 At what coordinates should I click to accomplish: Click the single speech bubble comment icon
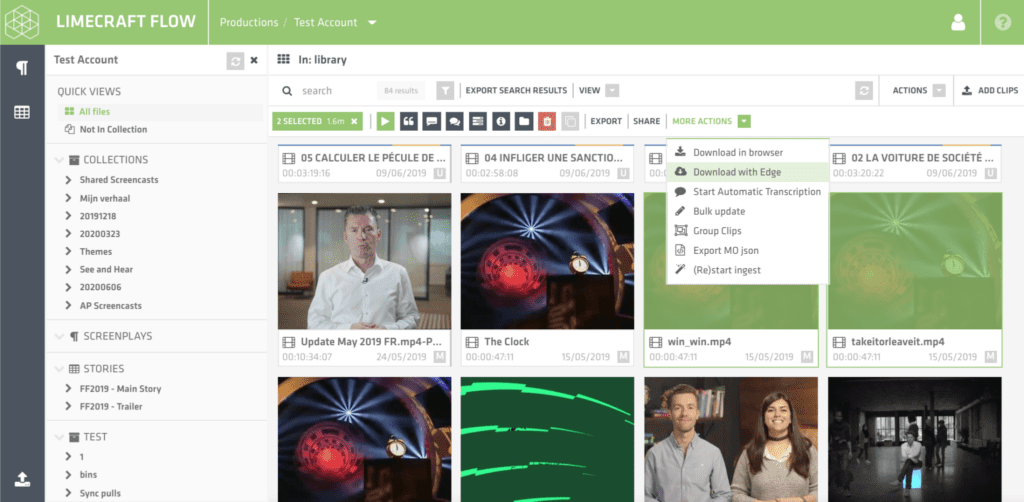coord(432,121)
